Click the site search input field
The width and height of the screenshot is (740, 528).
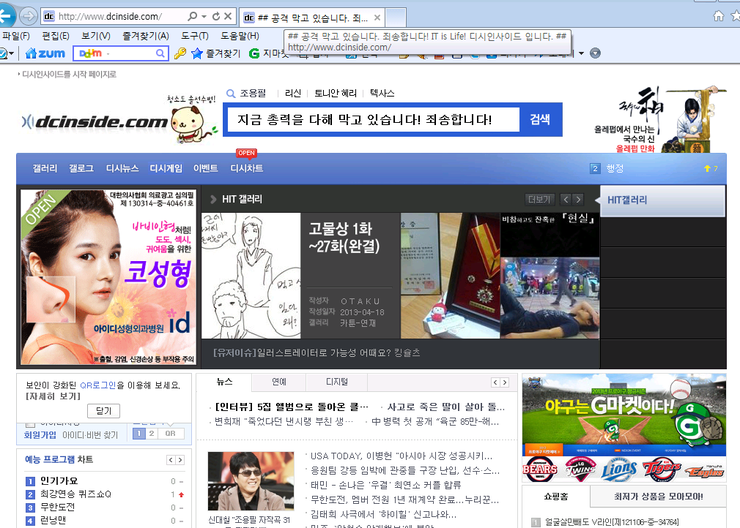(x=373, y=119)
